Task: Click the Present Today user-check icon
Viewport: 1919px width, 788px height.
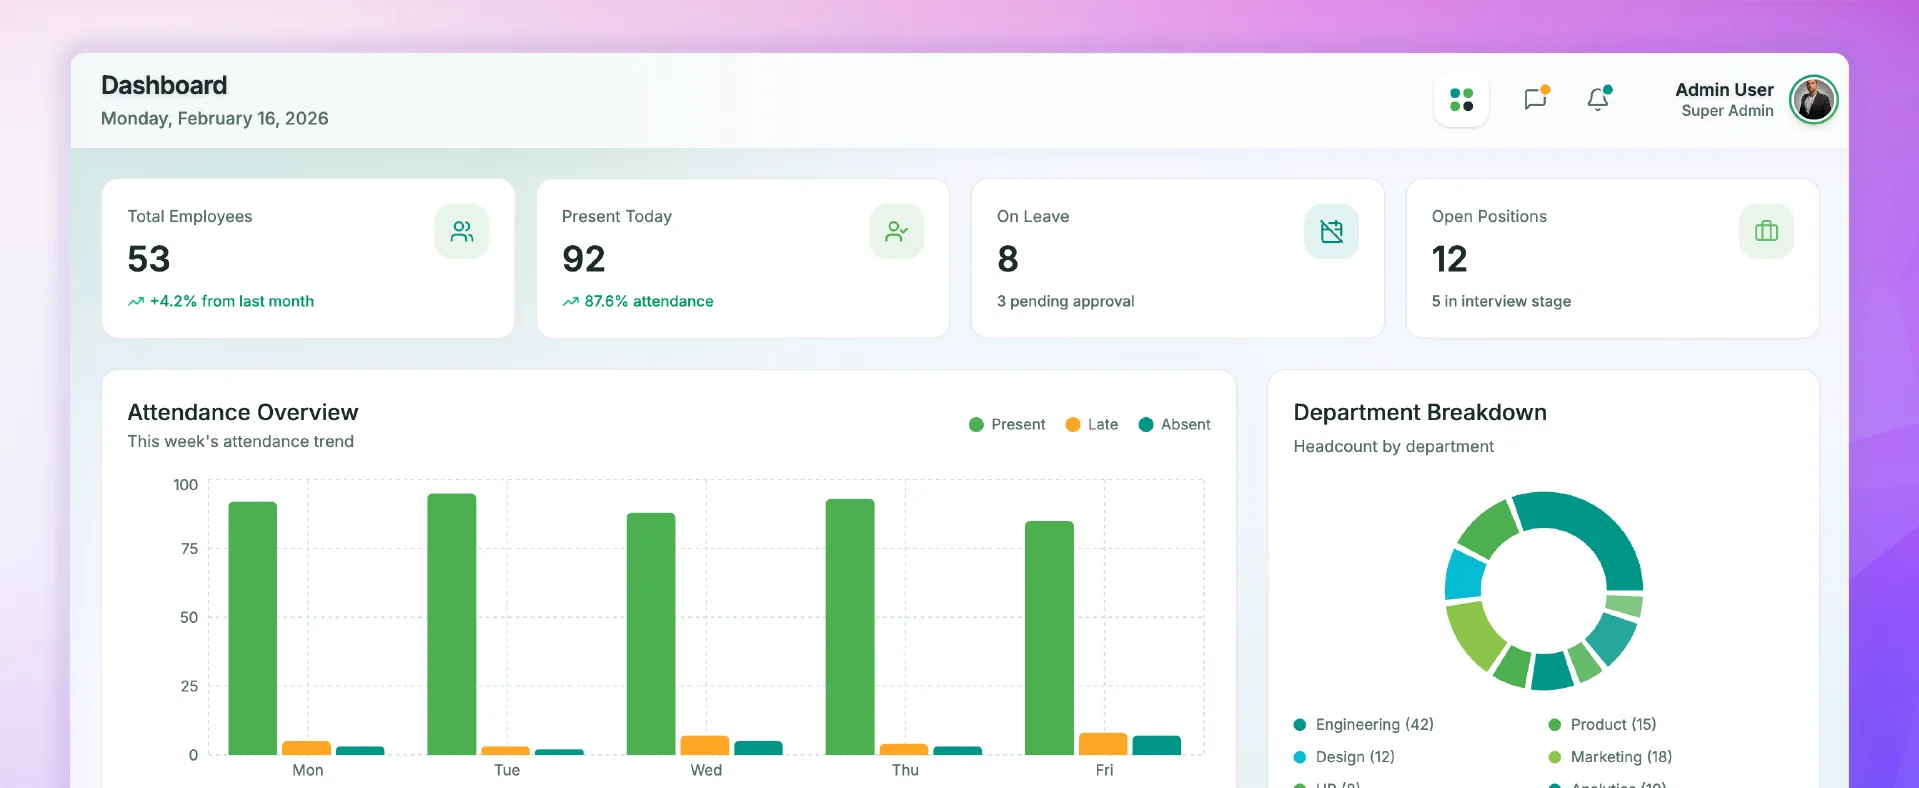Action: tap(897, 232)
